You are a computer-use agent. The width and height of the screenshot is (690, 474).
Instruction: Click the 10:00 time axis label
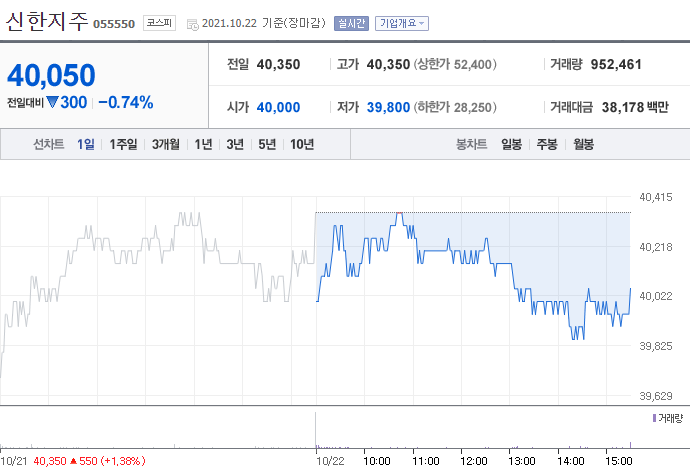click(x=377, y=461)
